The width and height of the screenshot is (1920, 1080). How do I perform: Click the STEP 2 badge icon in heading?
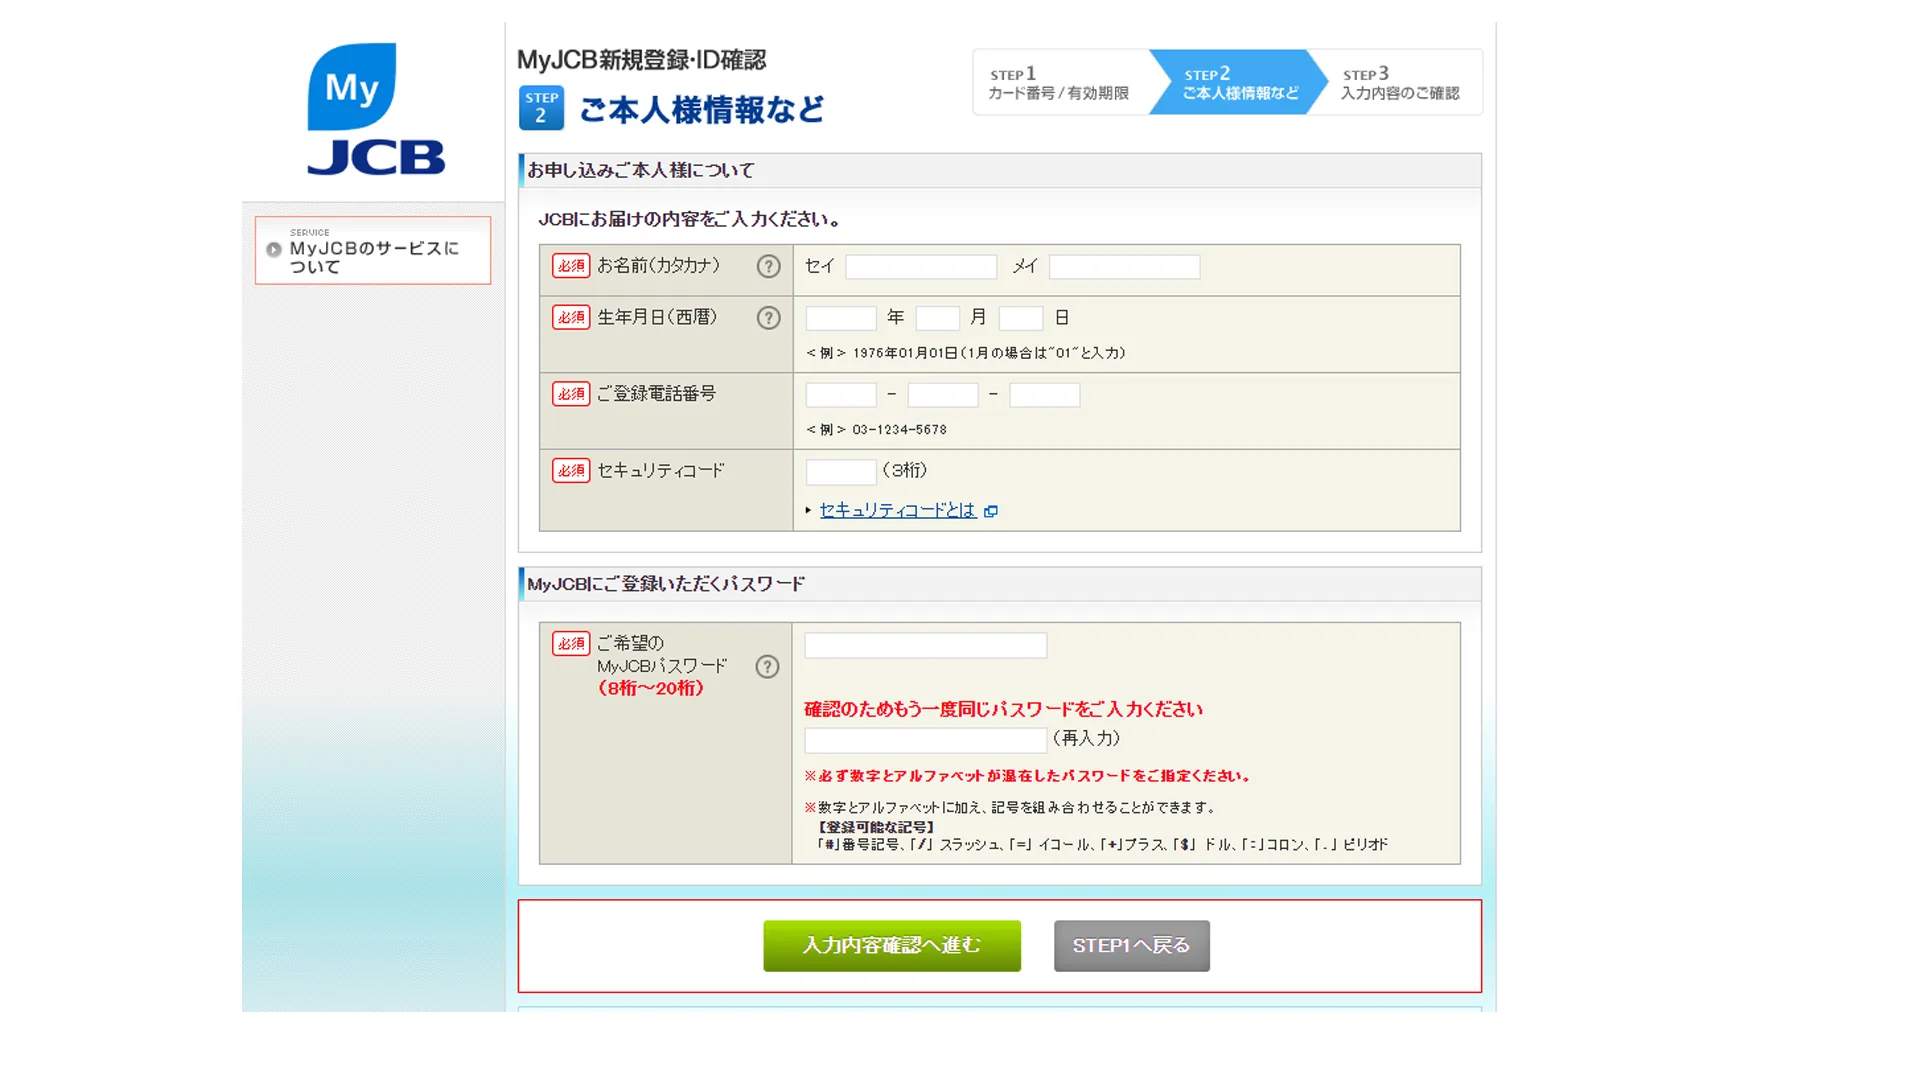point(541,108)
